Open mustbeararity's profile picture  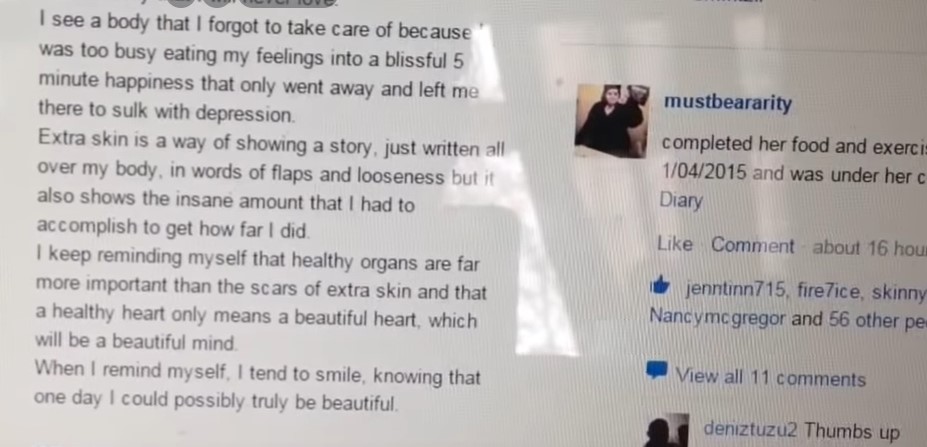coord(612,121)
